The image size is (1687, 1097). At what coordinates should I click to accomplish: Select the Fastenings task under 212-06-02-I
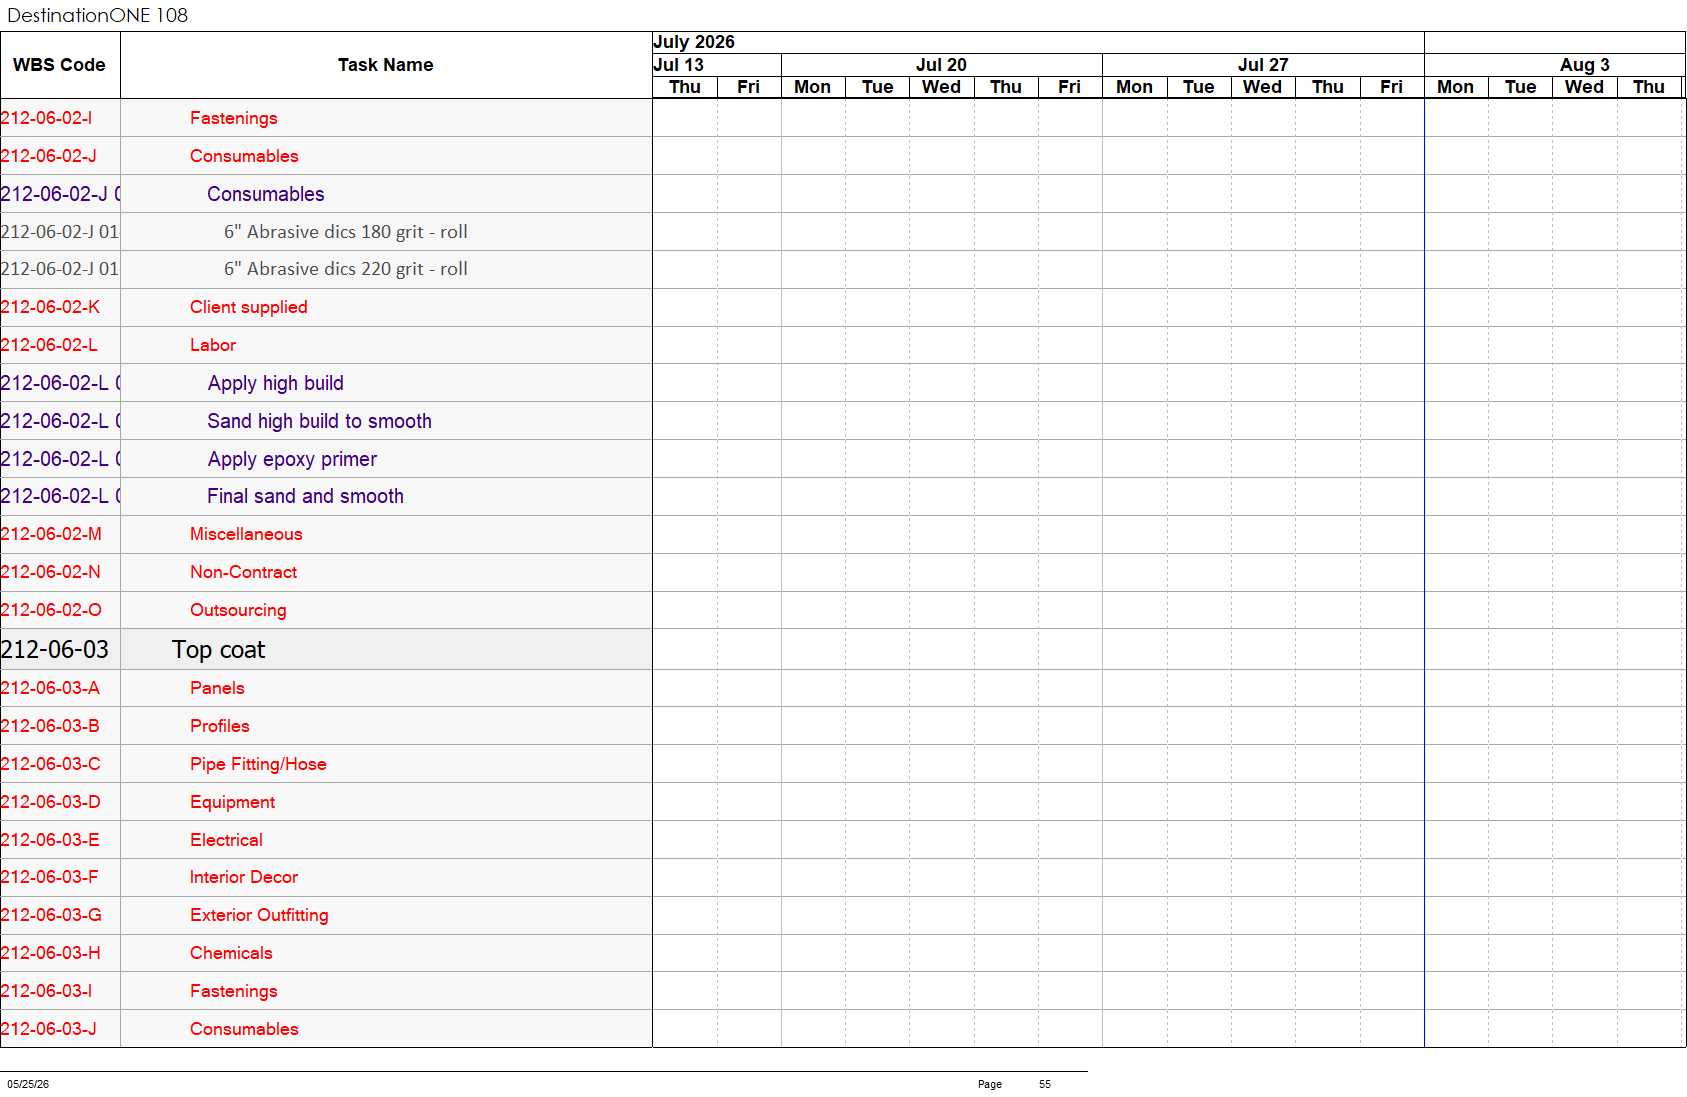coord(234,118)
